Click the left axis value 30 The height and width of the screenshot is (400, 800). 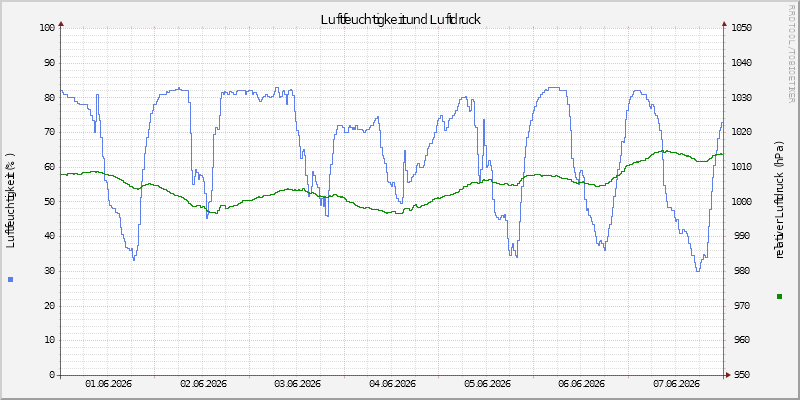pos(49,271)
